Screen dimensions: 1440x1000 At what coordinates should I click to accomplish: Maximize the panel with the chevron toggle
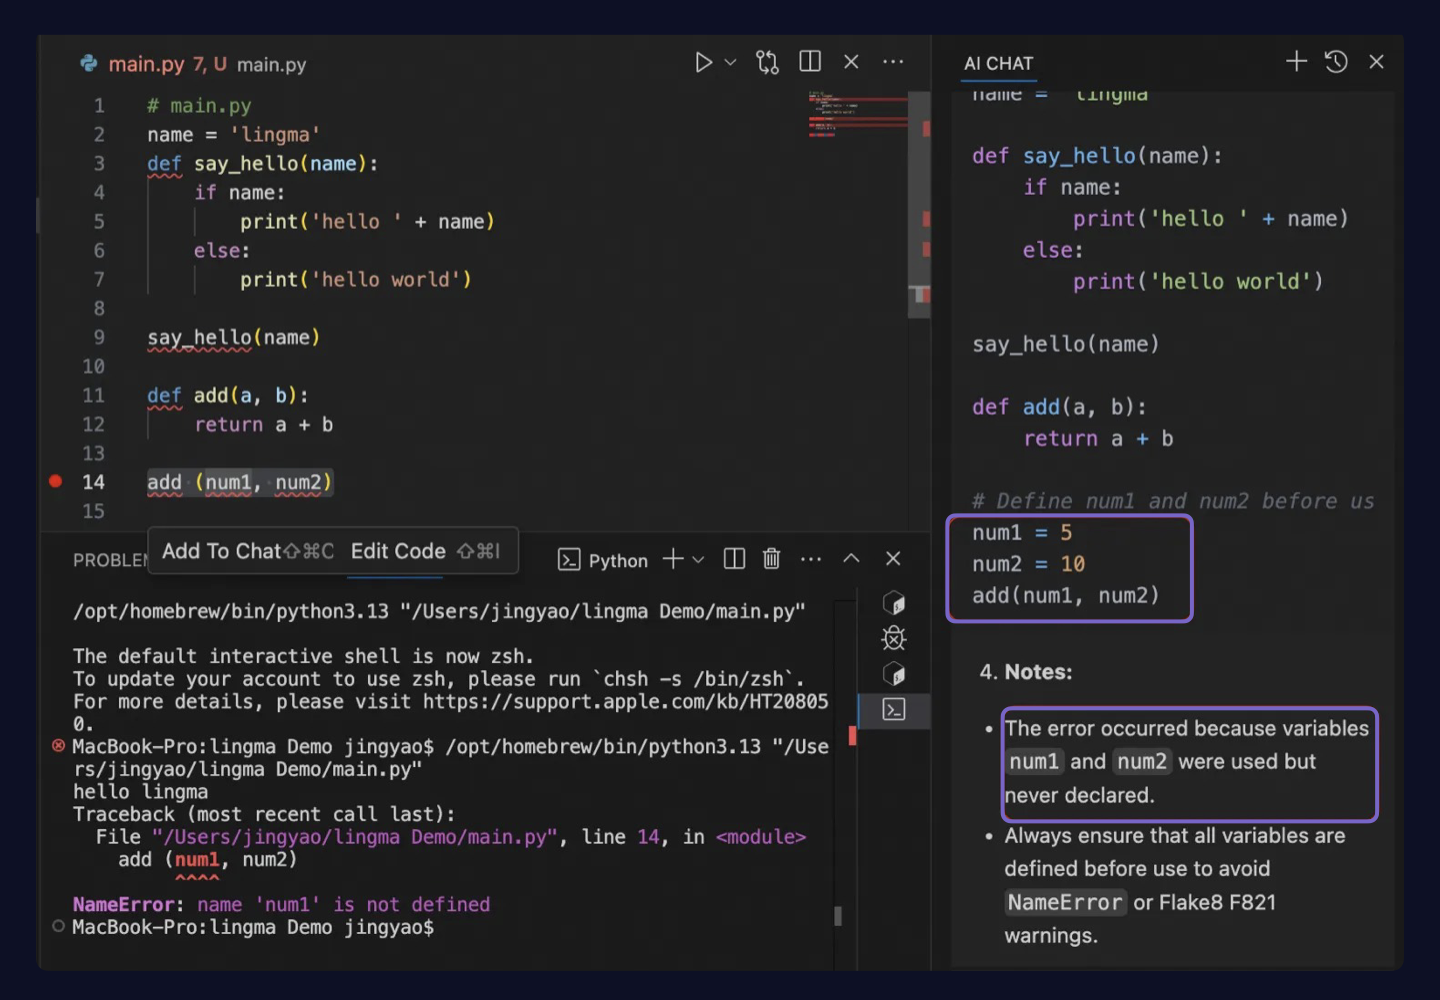pyautogui.click(x=851, y=558)
